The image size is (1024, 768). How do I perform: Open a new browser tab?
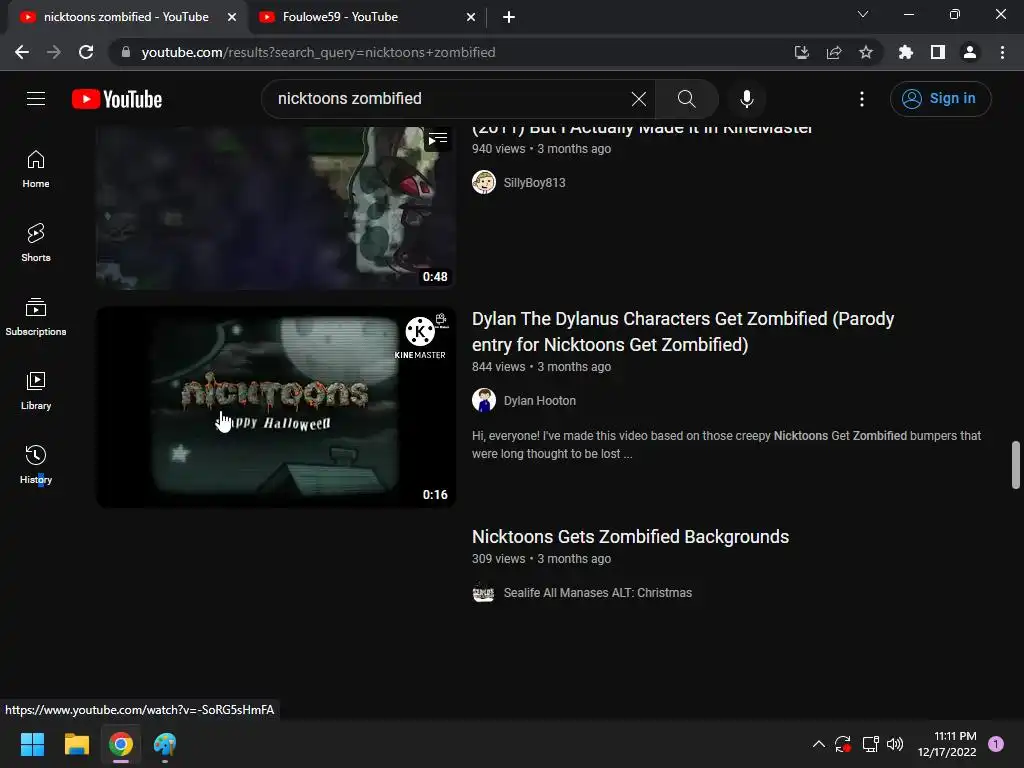coord(509,17)
